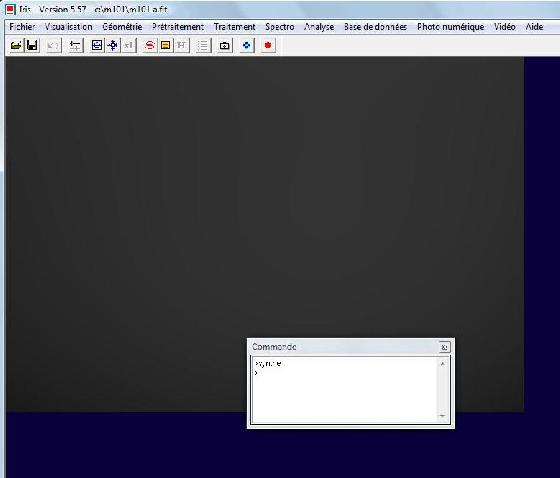
Task: Open the threshold sliders toolbar icon
Action: click(x=75, y=45)
